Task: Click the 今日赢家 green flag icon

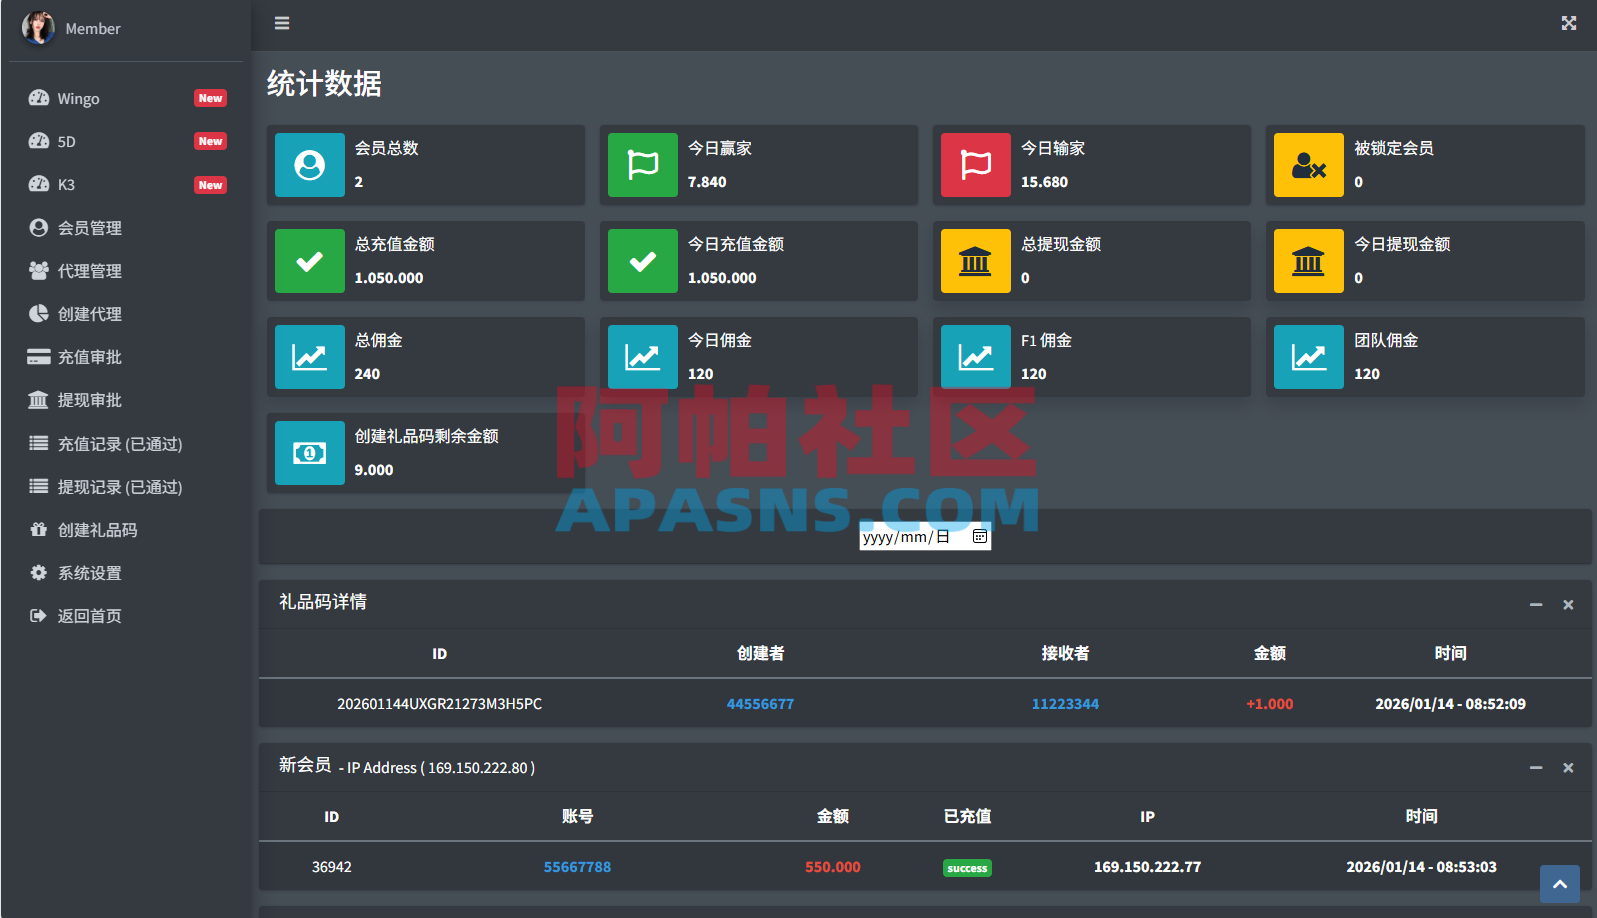Action: pos(643,165)
